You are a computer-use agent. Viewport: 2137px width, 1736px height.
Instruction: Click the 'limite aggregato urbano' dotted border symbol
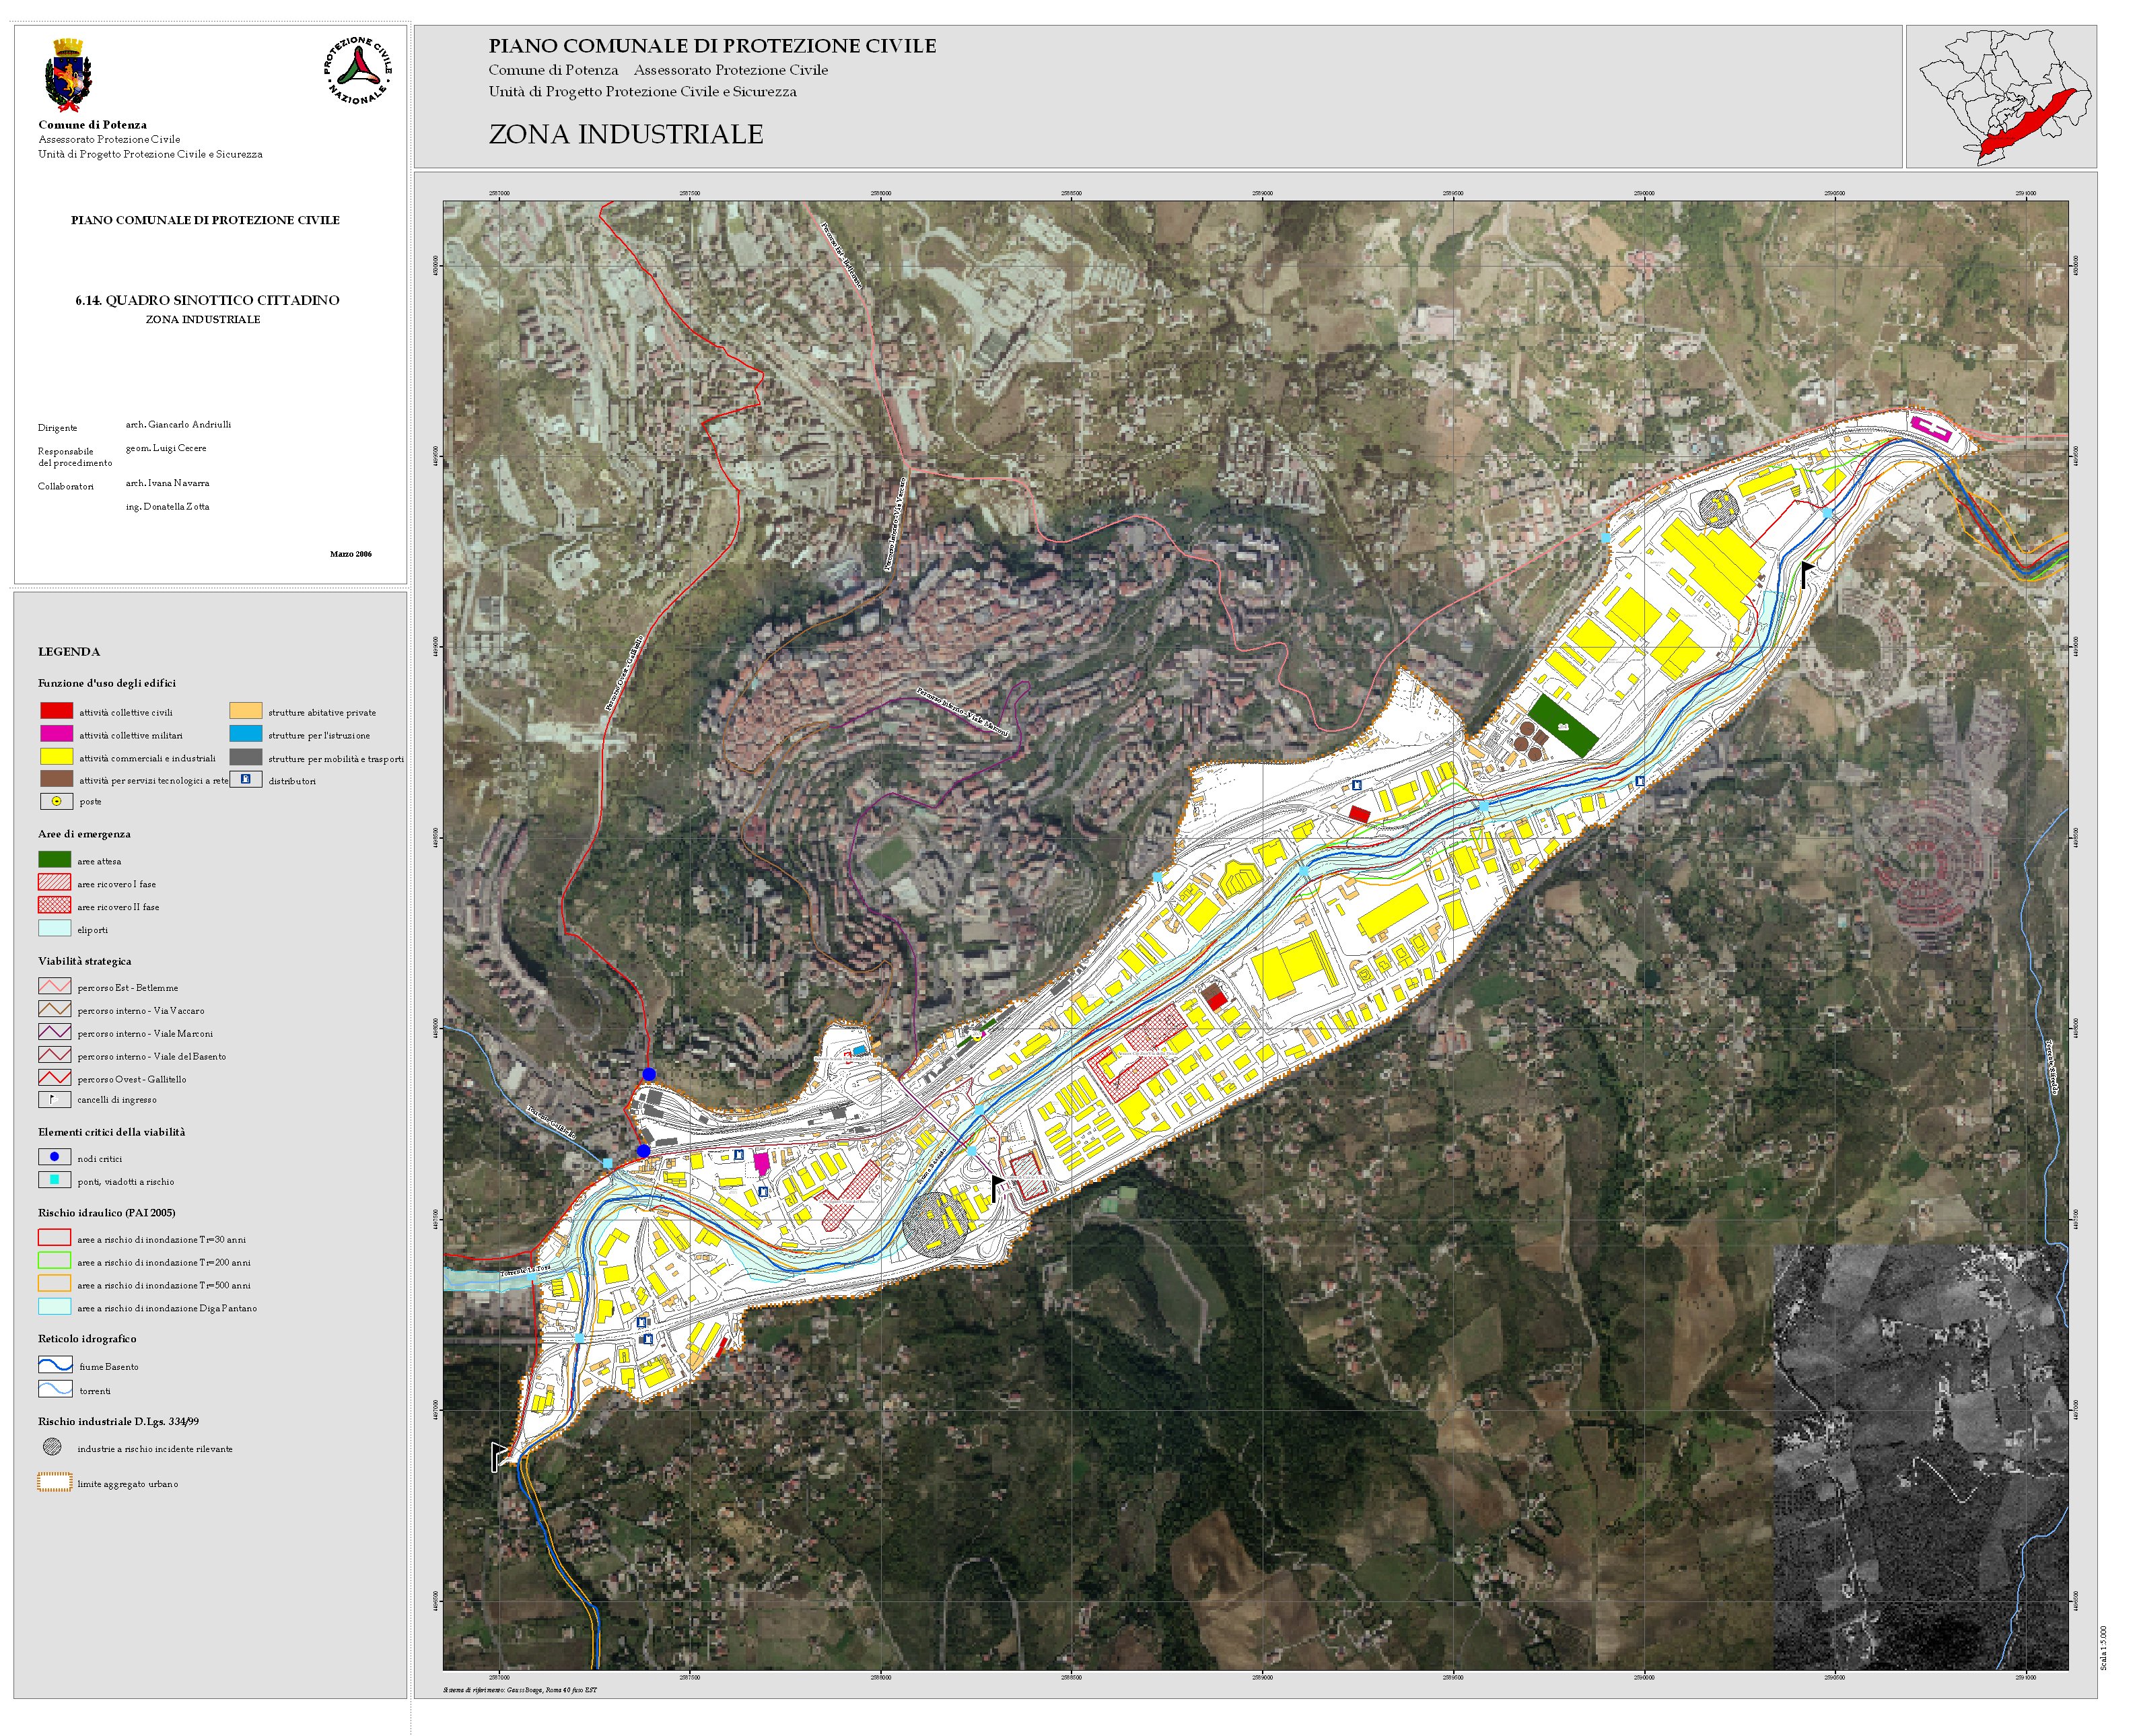tap(54, 1483)
